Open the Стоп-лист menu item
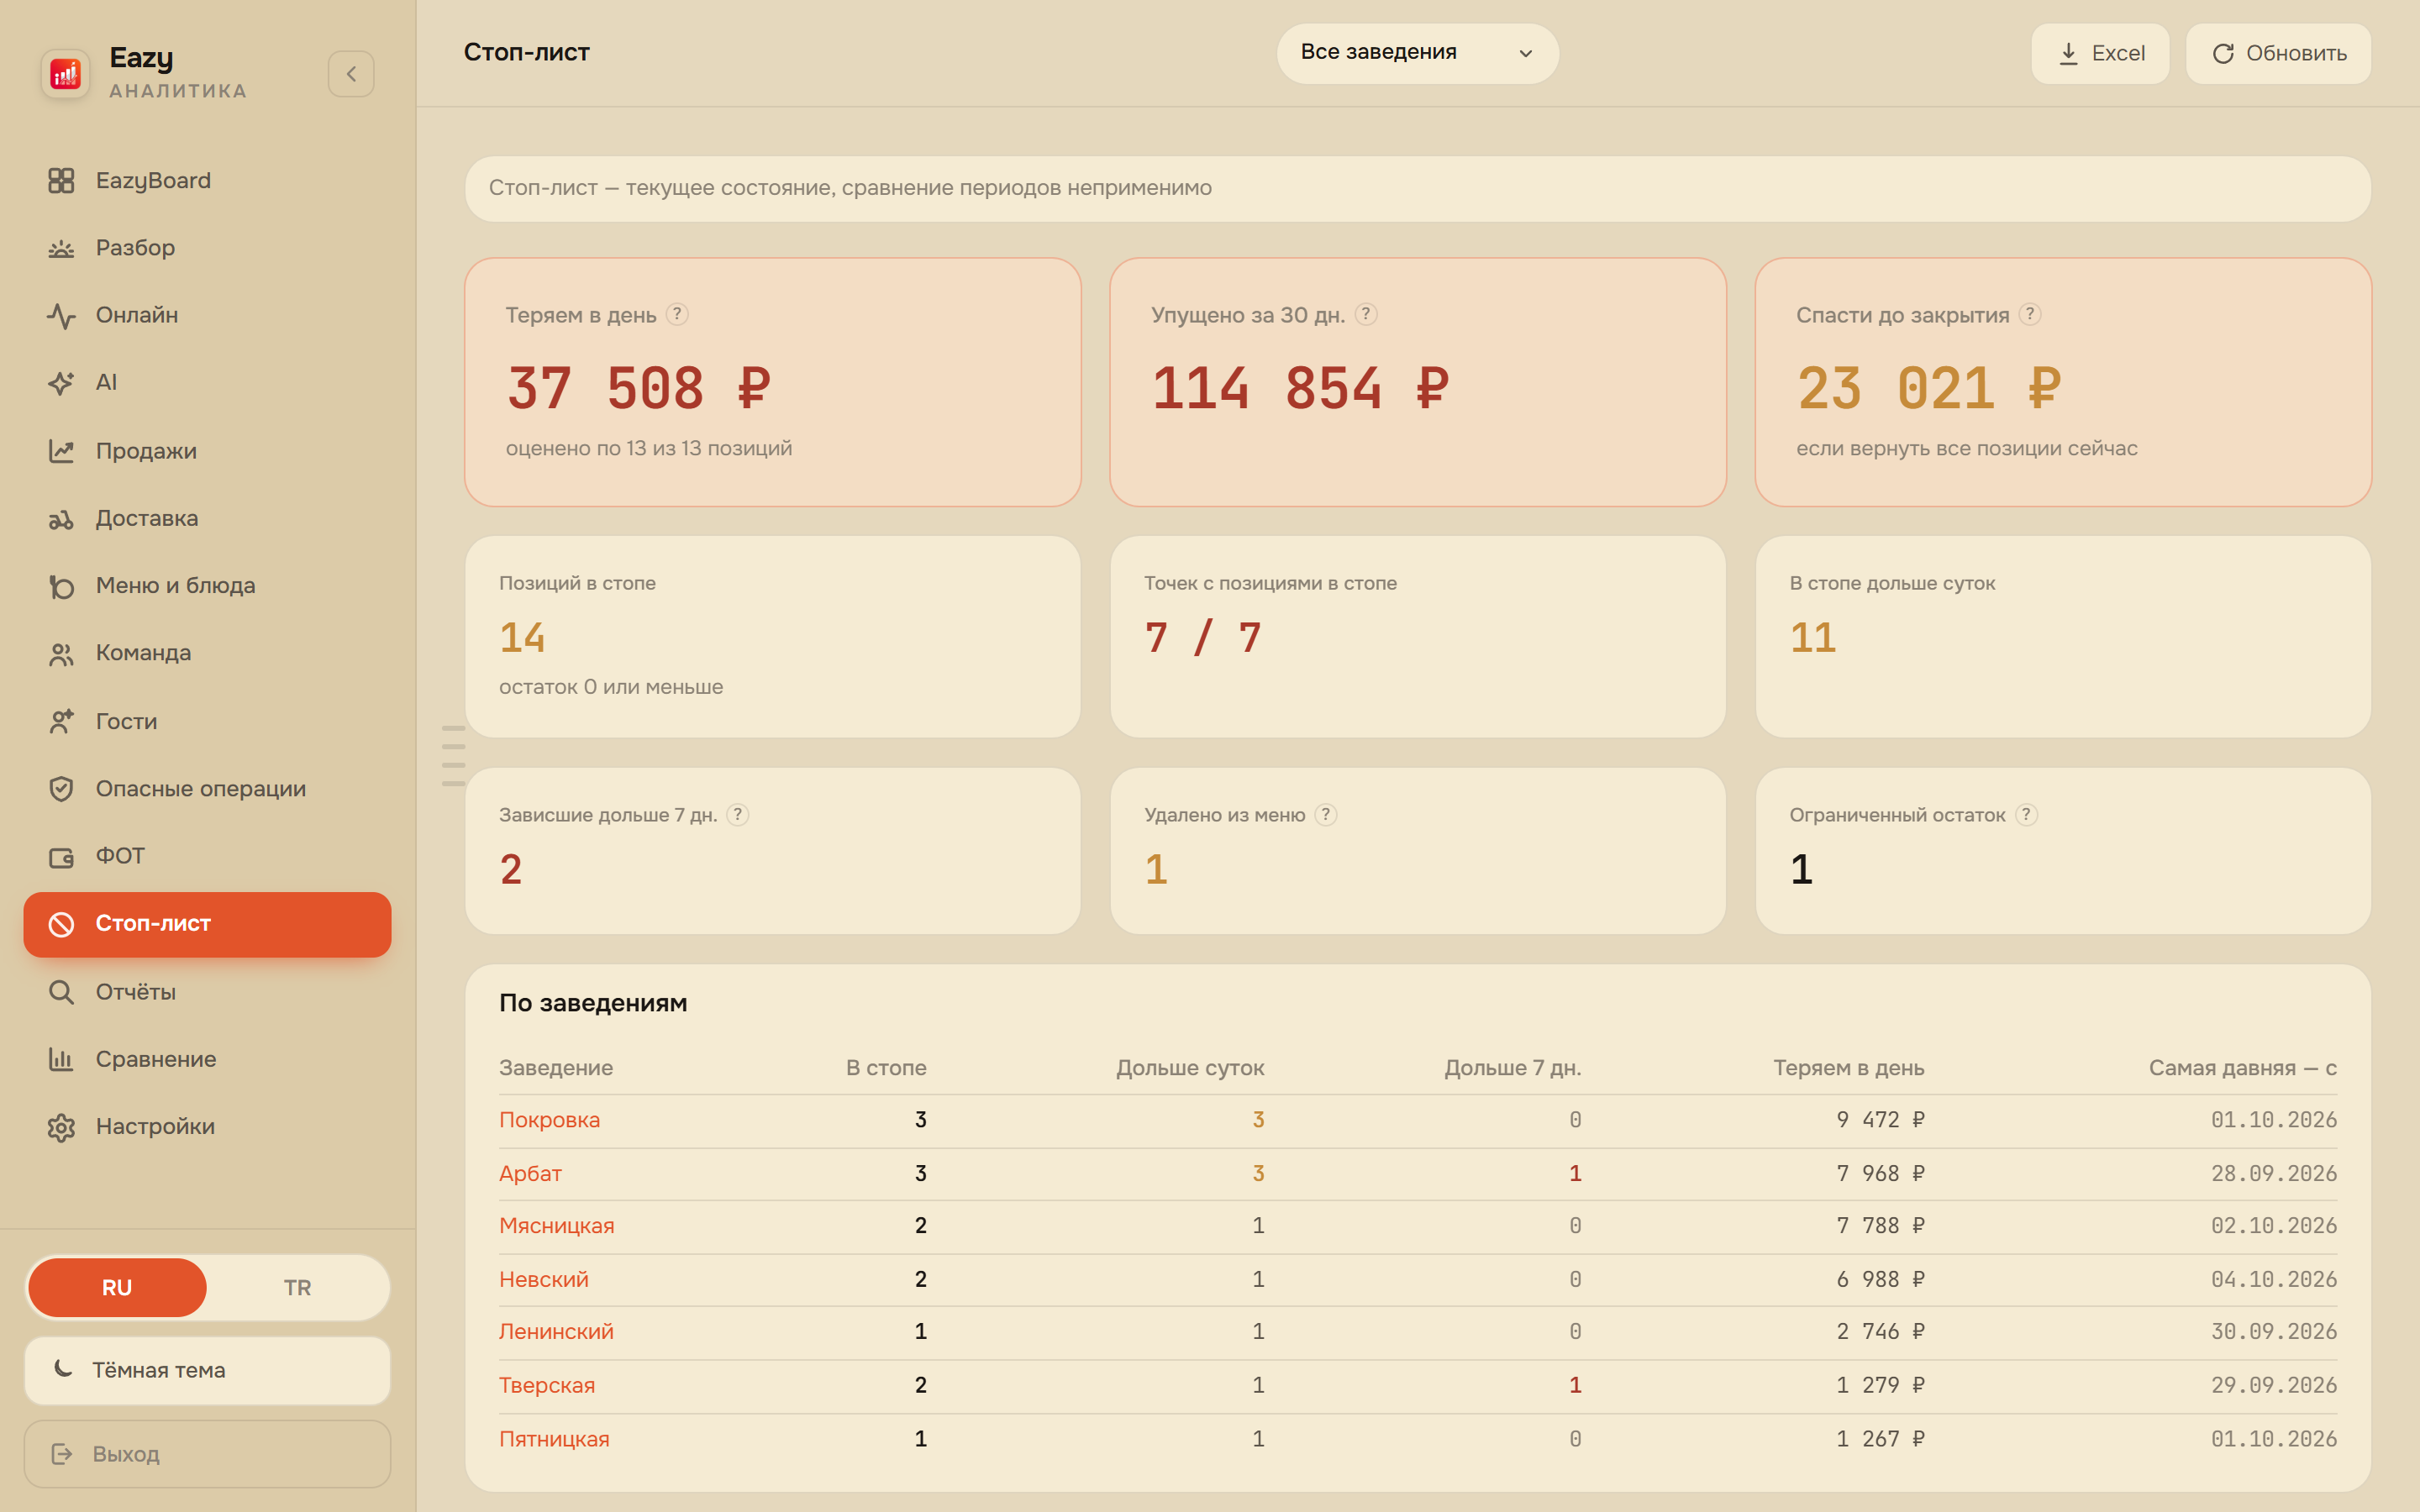The image size is (2420, 1512). 207,924
